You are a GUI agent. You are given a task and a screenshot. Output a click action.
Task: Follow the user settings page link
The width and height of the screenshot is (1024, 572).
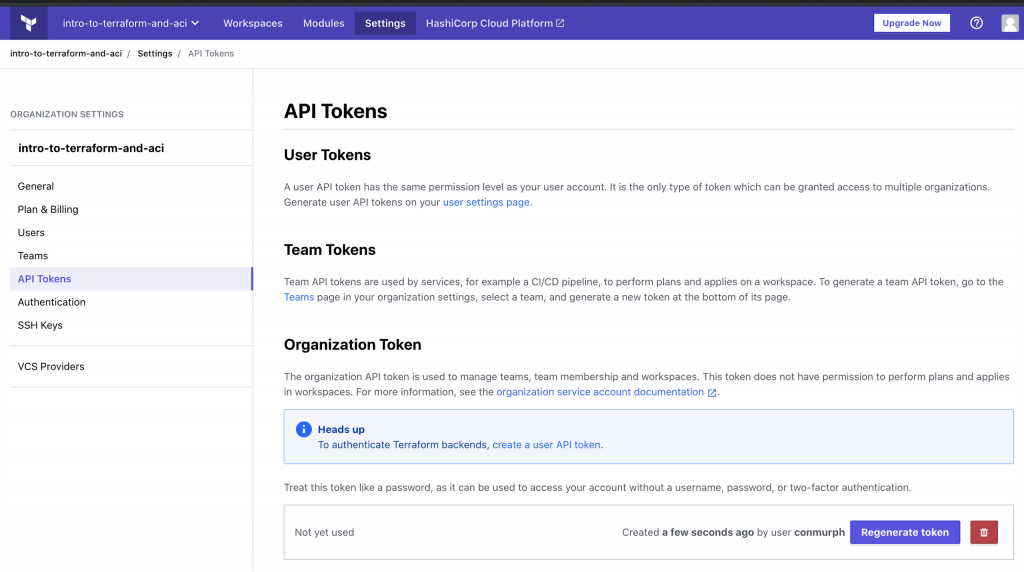(486, 202)
